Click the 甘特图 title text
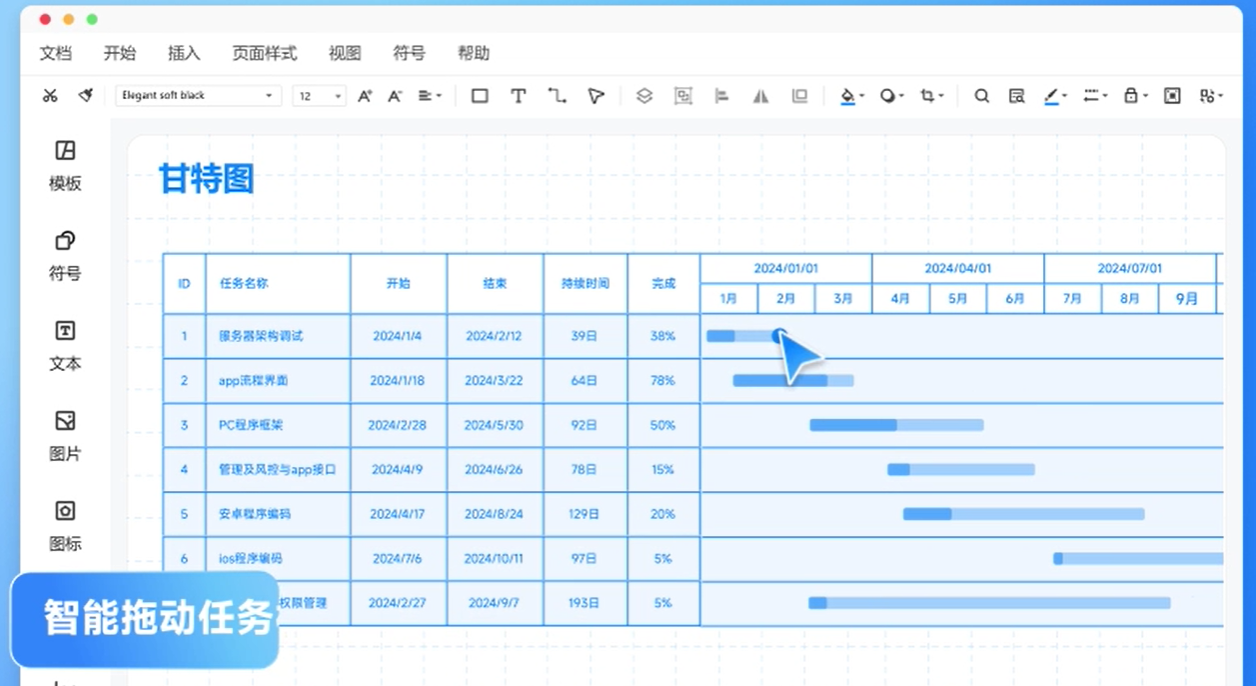Viewport: 1256px width, 686px height. pyautogui.click(x=206, y=179)
